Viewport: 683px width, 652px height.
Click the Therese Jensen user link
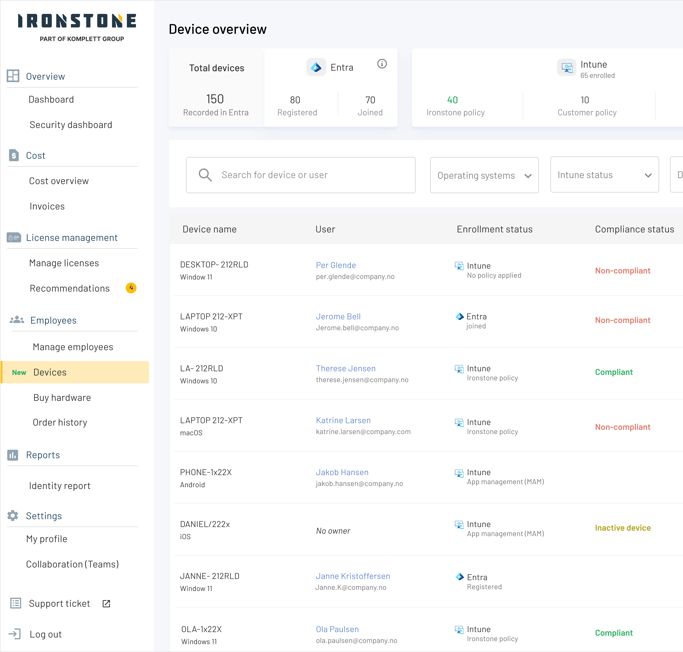[x=346, y=368]
